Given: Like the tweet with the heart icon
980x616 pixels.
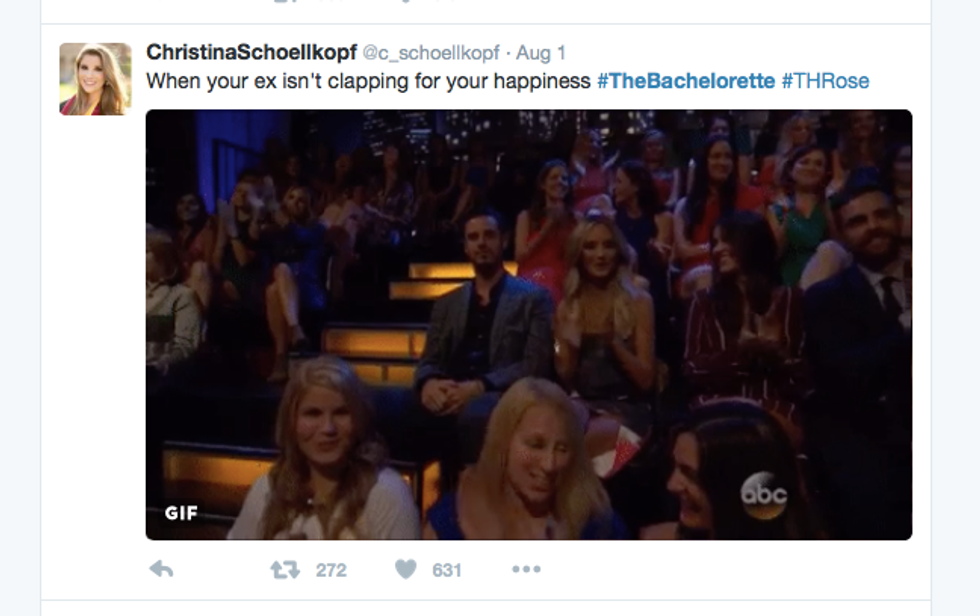Looking at the screenshot, I should coord(406,569).
